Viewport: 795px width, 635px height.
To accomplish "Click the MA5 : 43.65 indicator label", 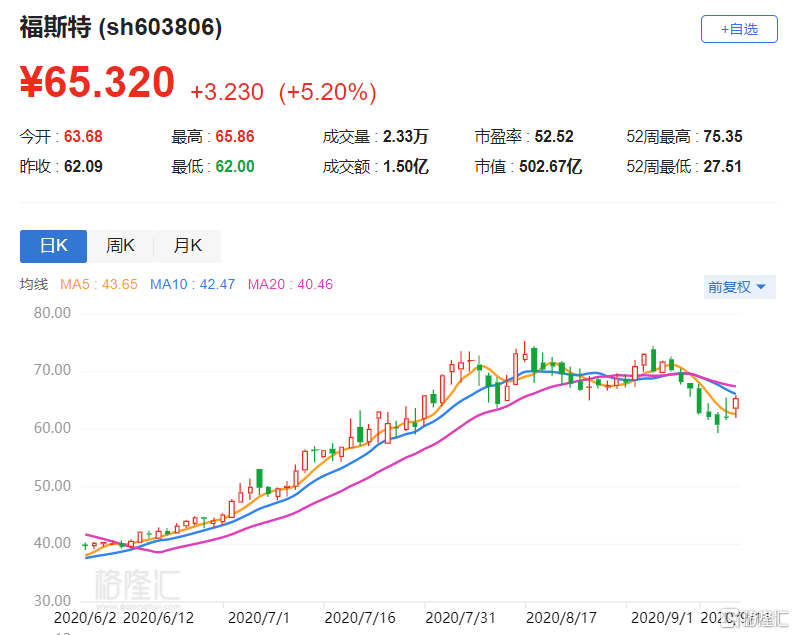I will [99, 284].
